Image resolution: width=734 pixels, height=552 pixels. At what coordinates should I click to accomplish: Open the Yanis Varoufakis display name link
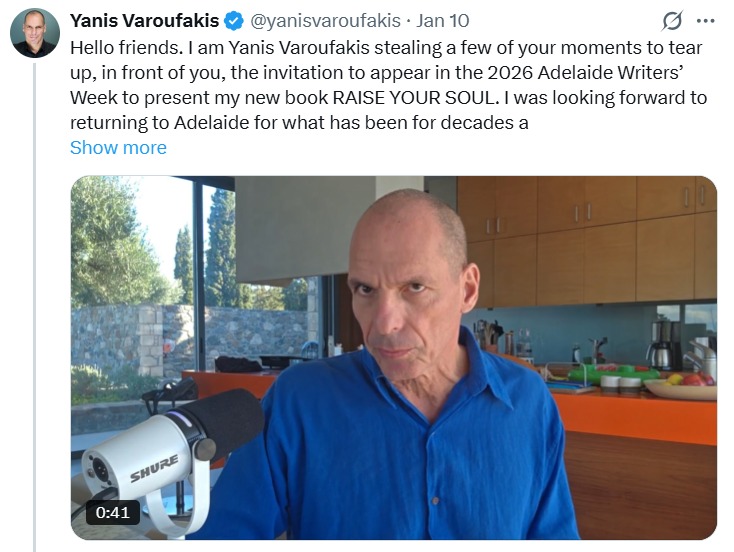click(x=145, y=21)
